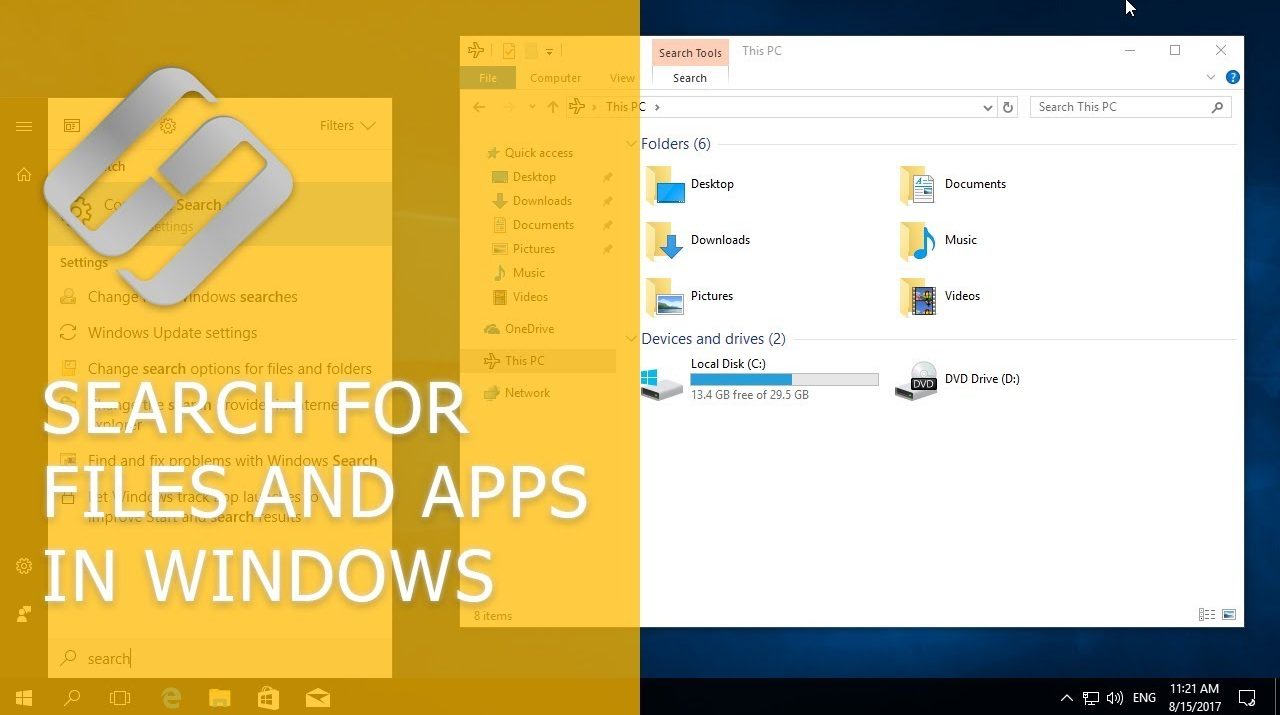Select the Search ribbon tab
The image size is (1280, 715).
tap(689, 78)
